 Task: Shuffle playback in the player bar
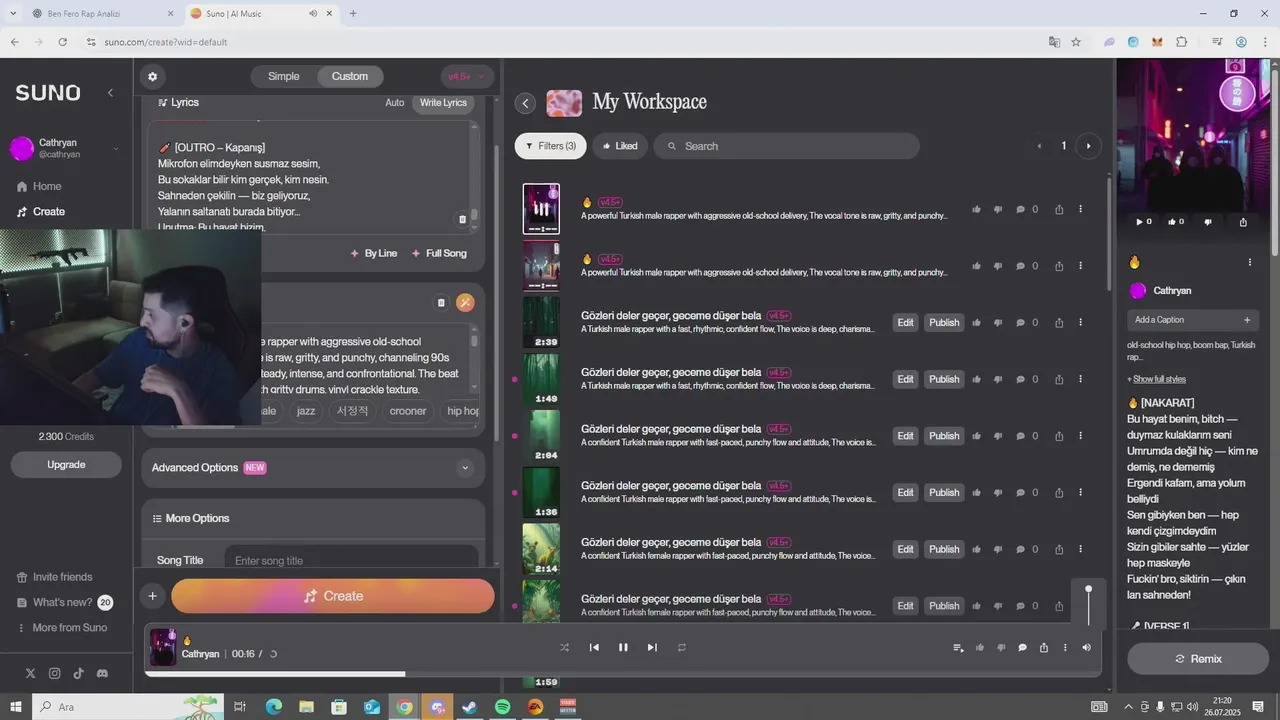tap(564, 647)
